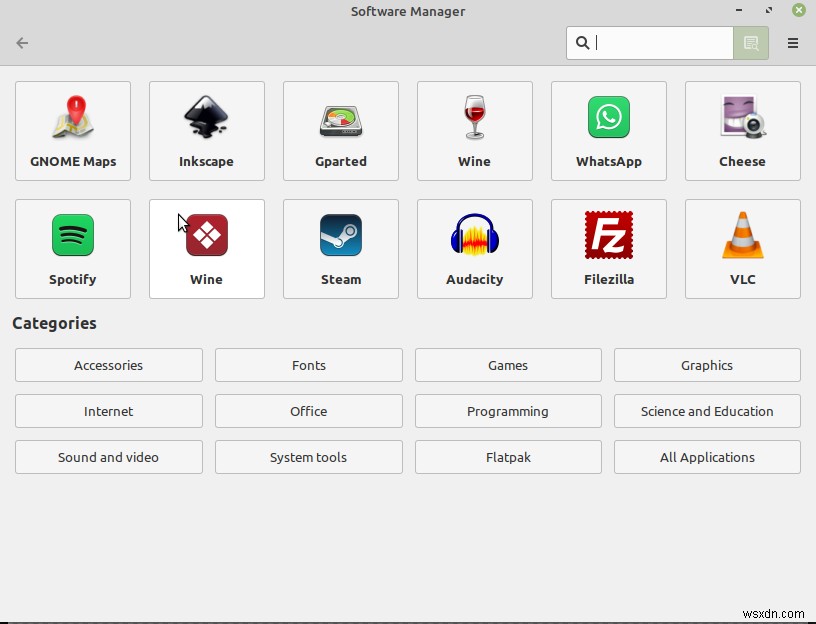Open the Steam app tile
The height and width of the screenshot is (624, 816).
341,249
